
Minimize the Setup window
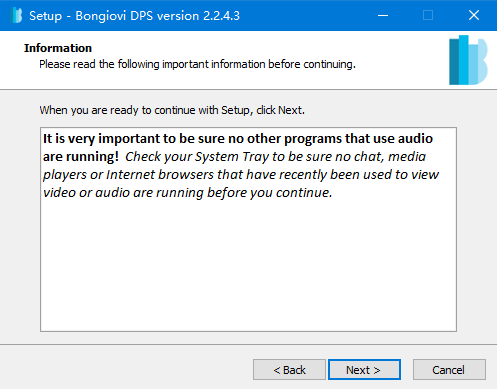point(383,15)
